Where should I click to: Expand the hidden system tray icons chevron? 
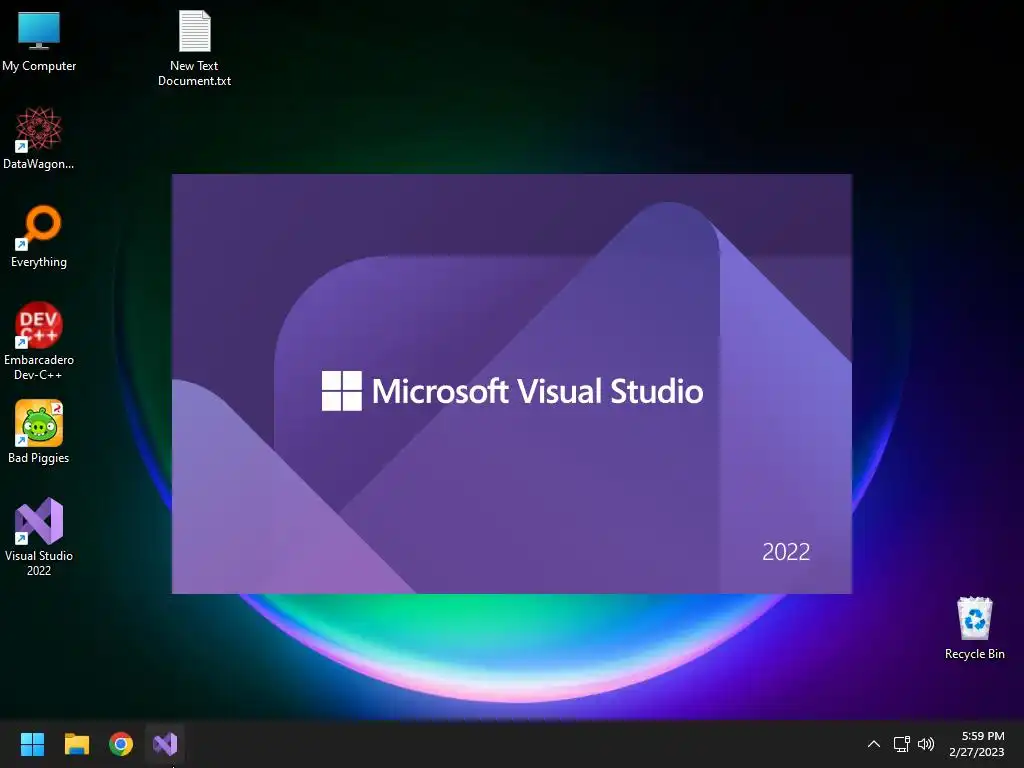coord(874,744)
